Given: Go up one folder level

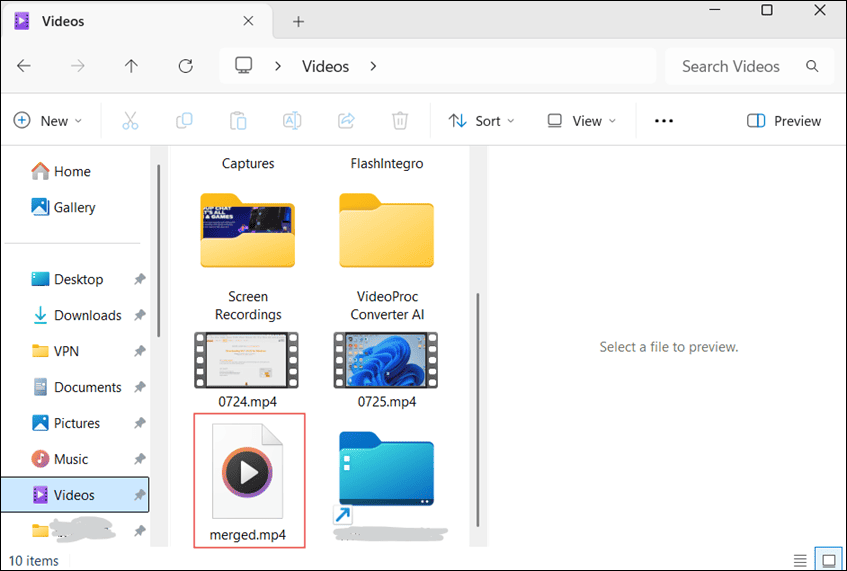Looking at the screenshot, I should tap(131, 66).
